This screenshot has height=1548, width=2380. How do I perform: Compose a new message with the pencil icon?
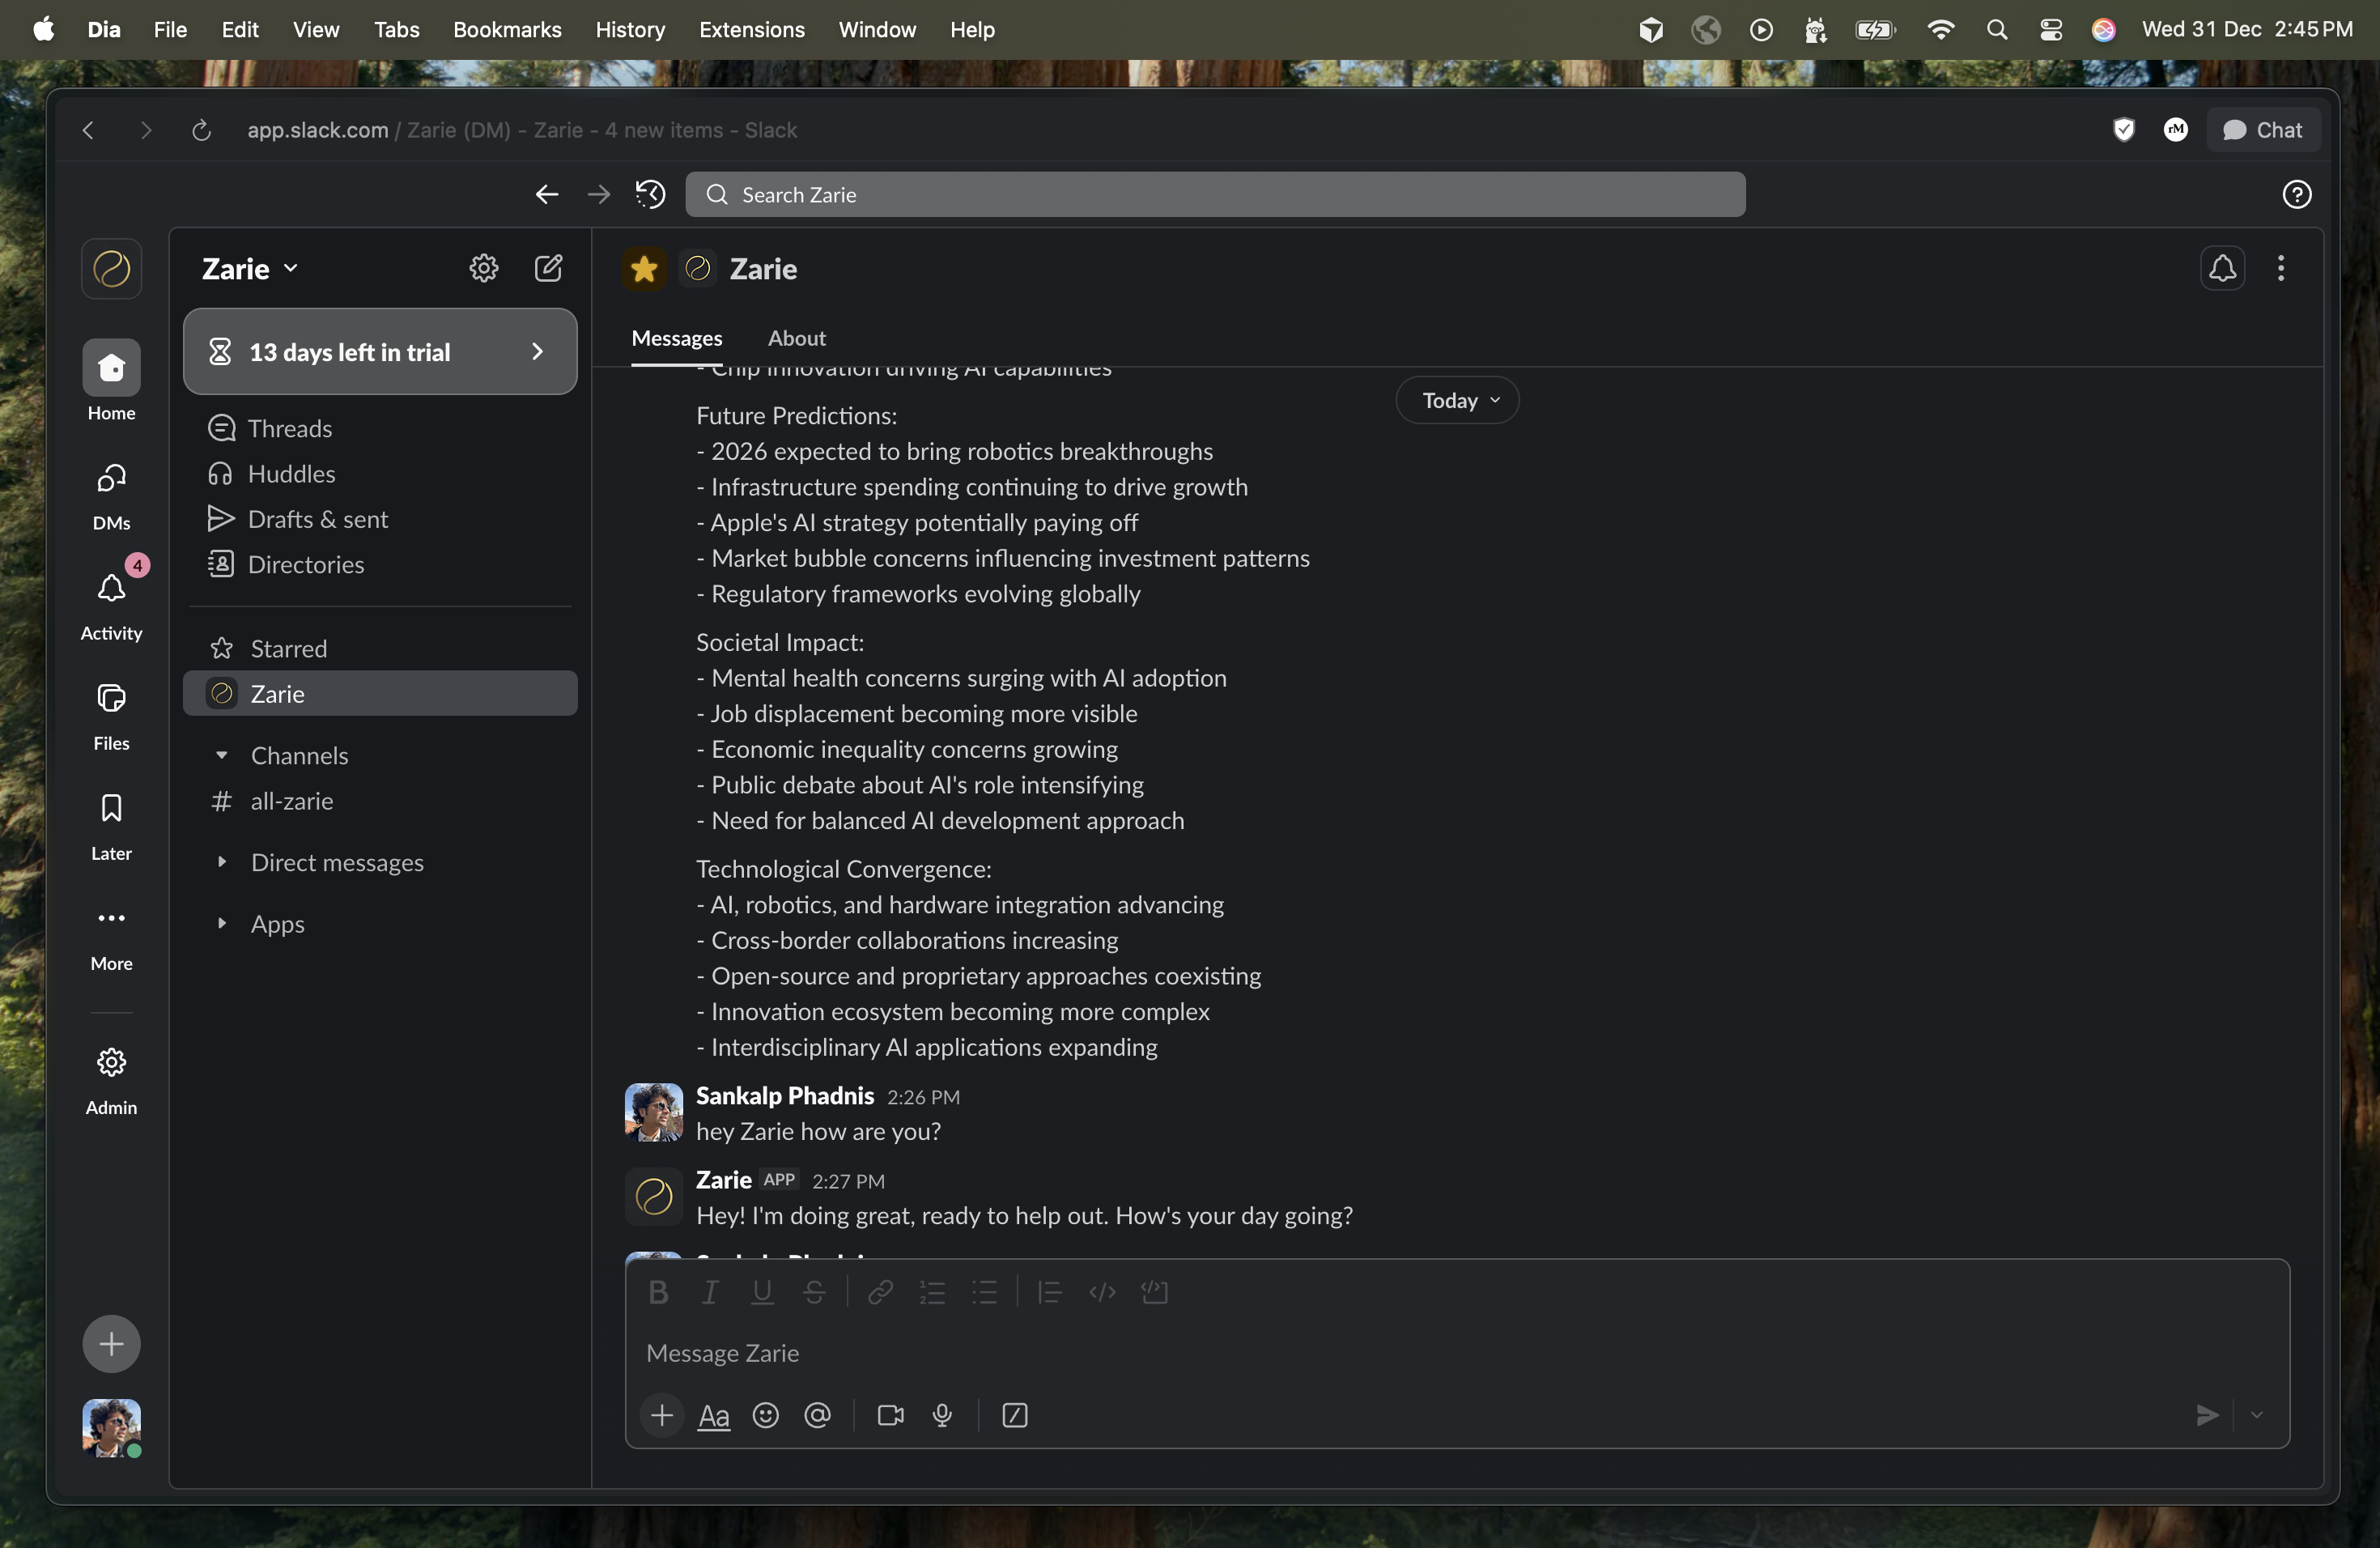[548, 268]
